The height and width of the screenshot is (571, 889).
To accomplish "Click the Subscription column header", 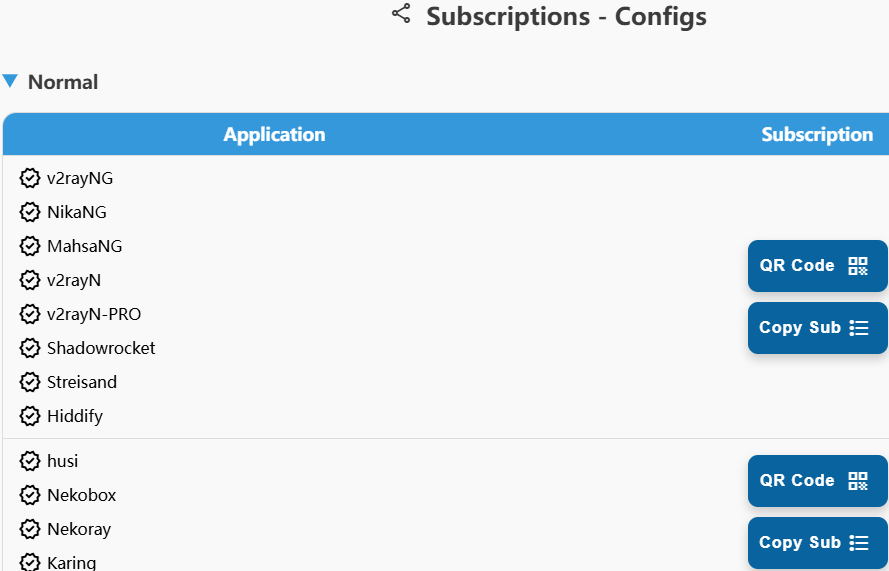I will [817, 135].
